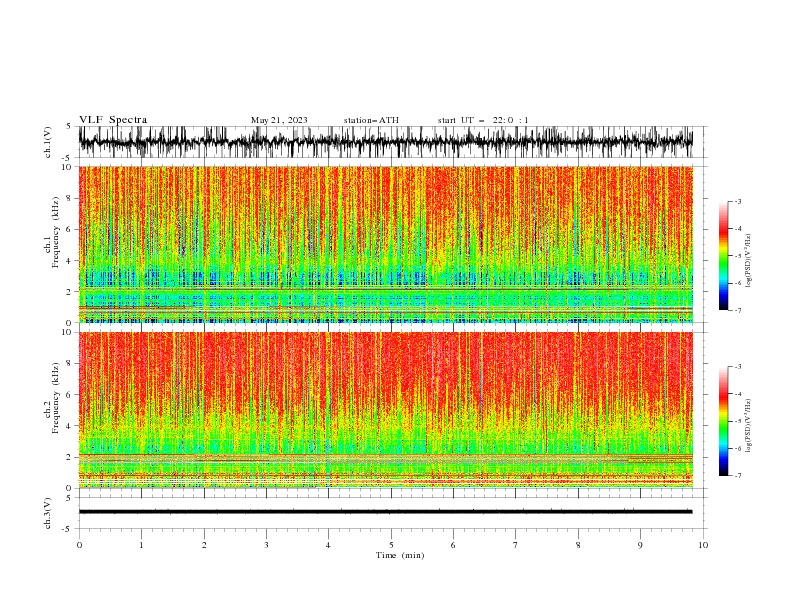Screen dimensions: 792x612
Task: Click the log(PSD) label beside ch.2 color bar
Action: click(x=749, y=426)
